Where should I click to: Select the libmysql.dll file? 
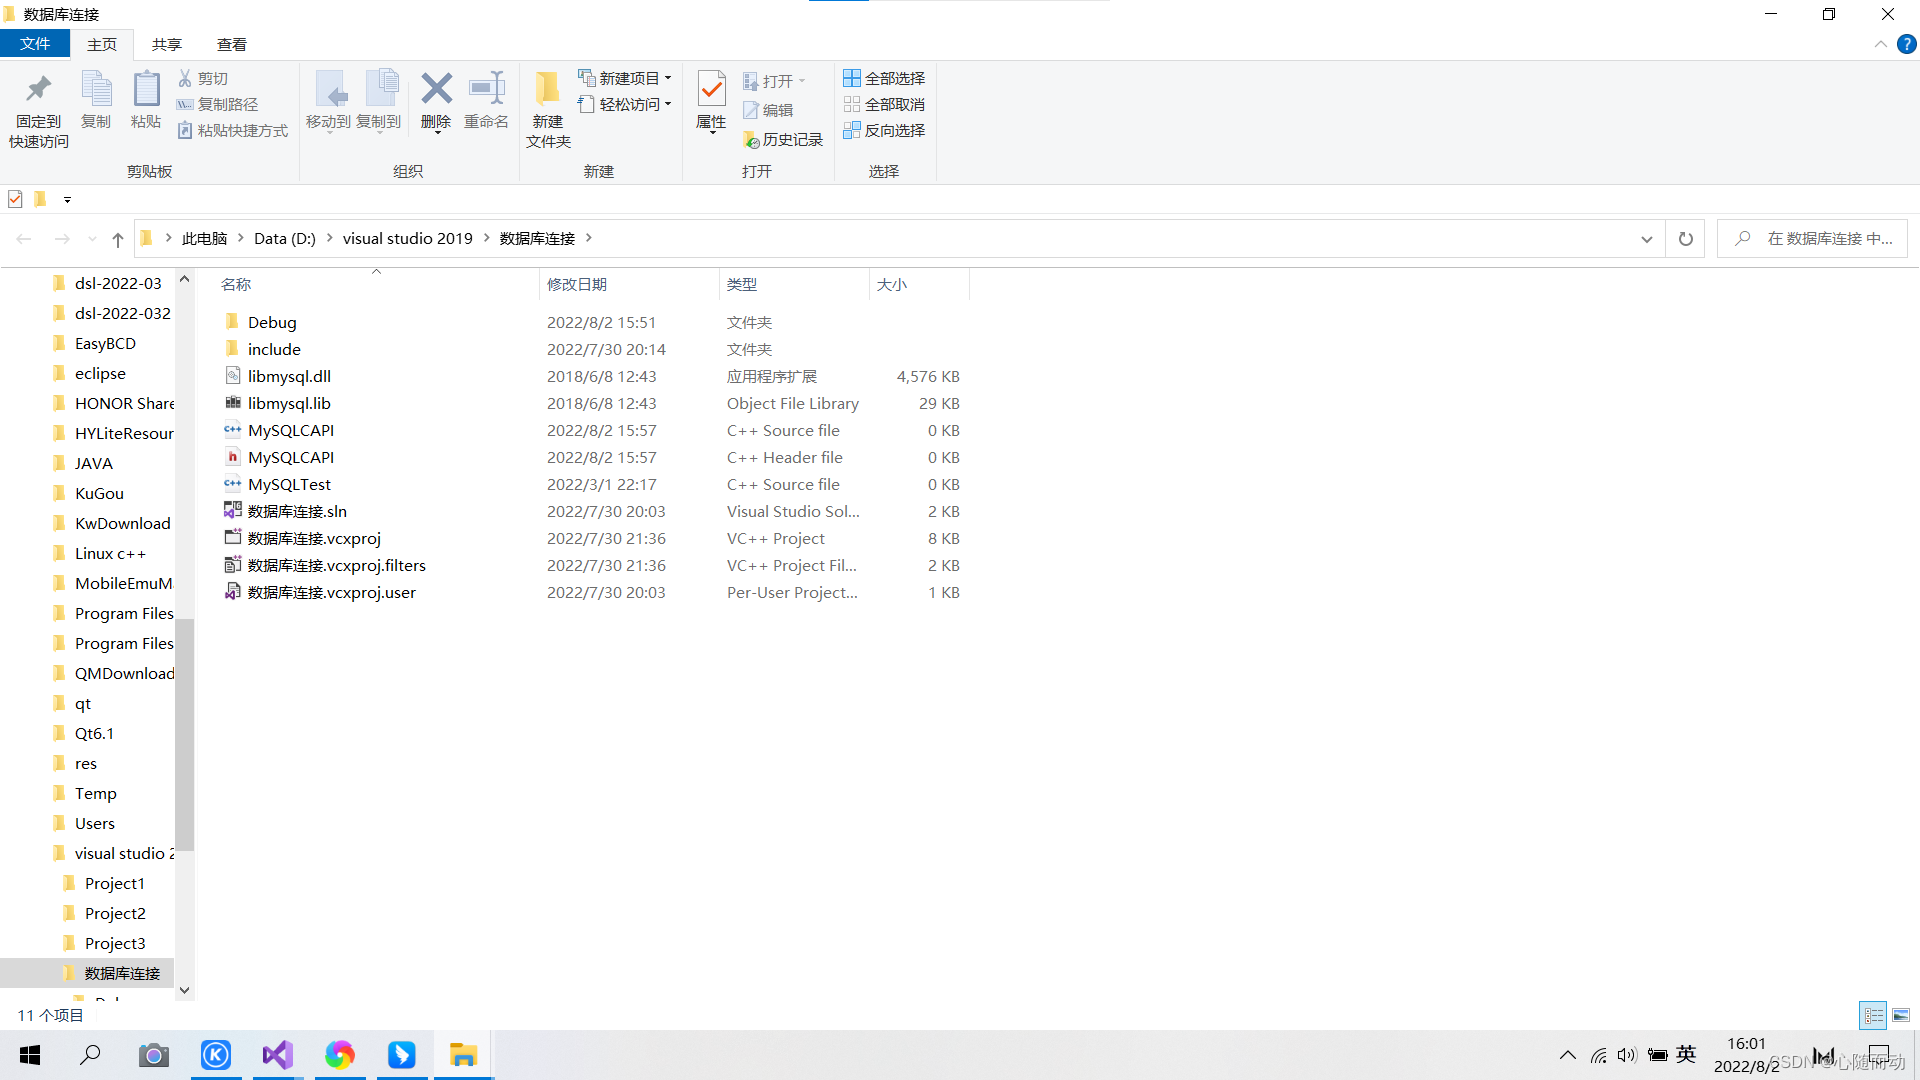[x=289, y=376]
